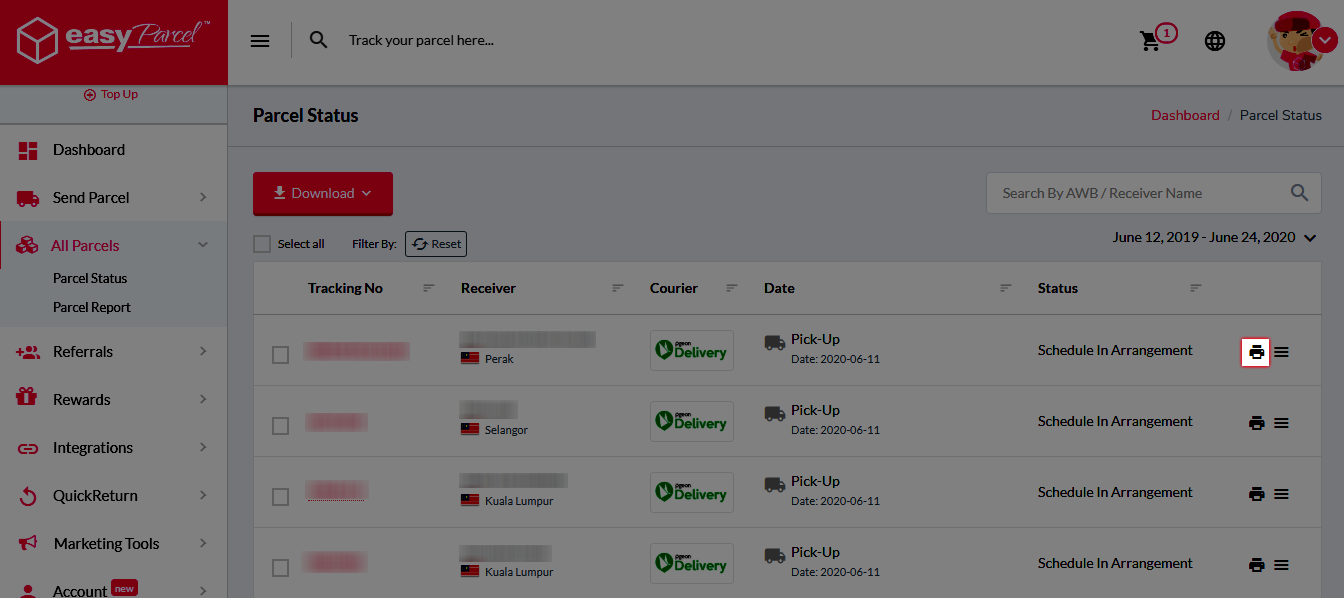Check the checkbox on the third parcel row

(x=280, y=493)
